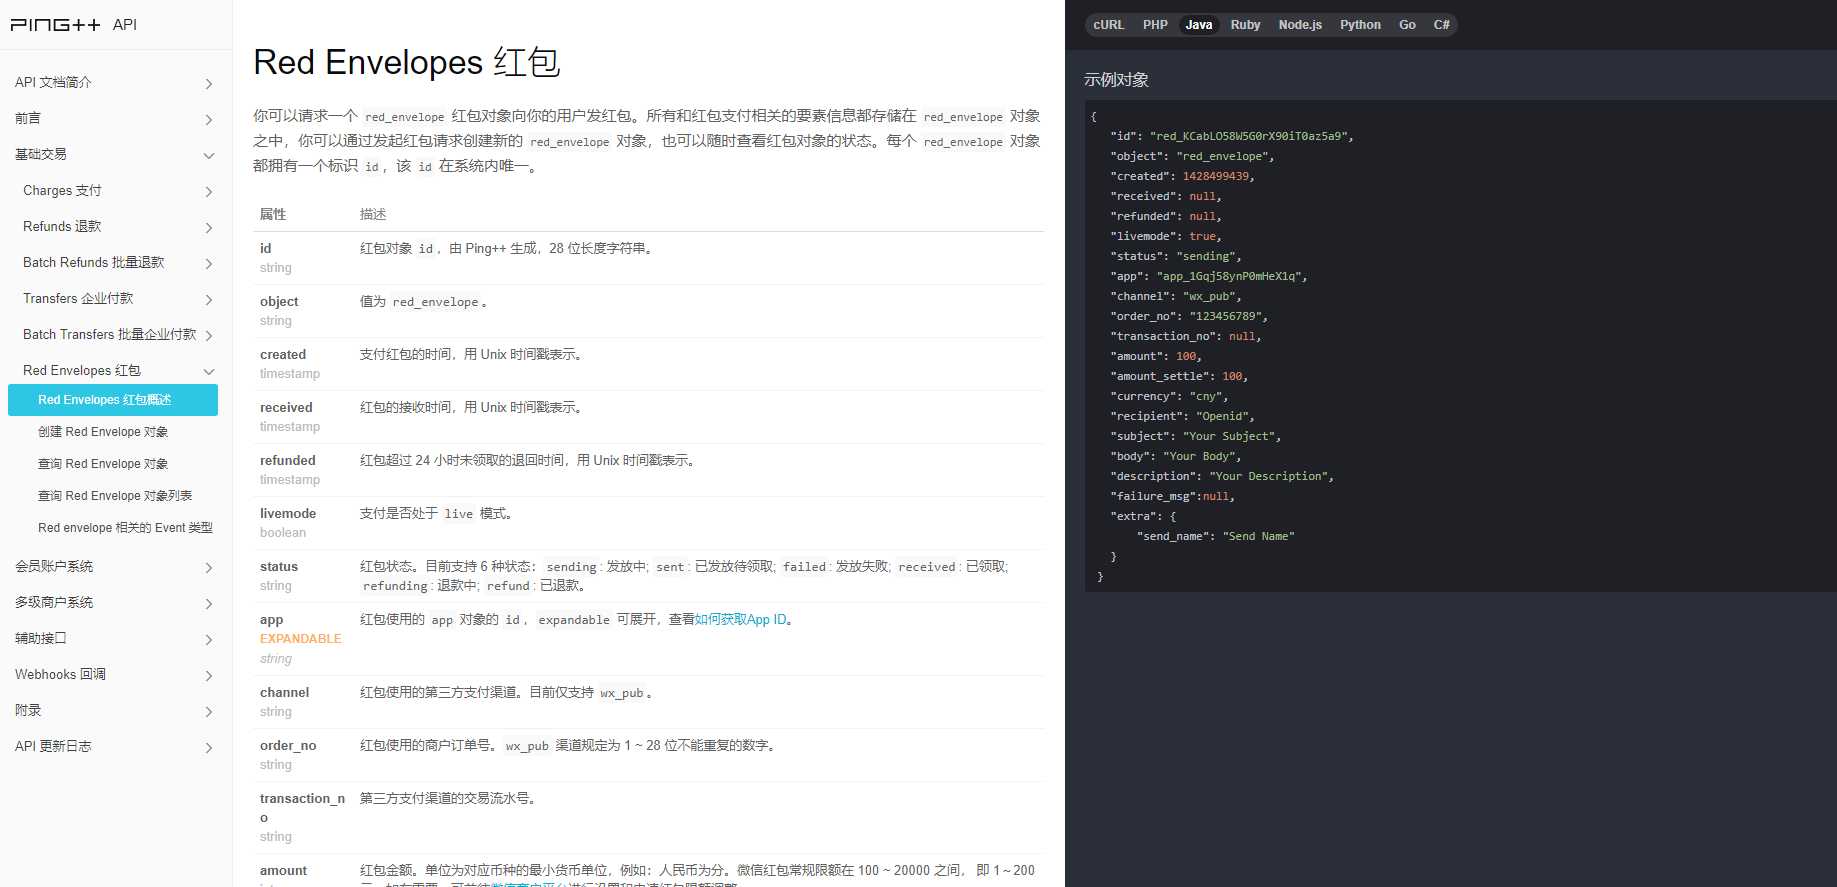Viewport: 1837px width, 887px height.
Task: Expand the 附录 chevron
Action: click(209, 712)
